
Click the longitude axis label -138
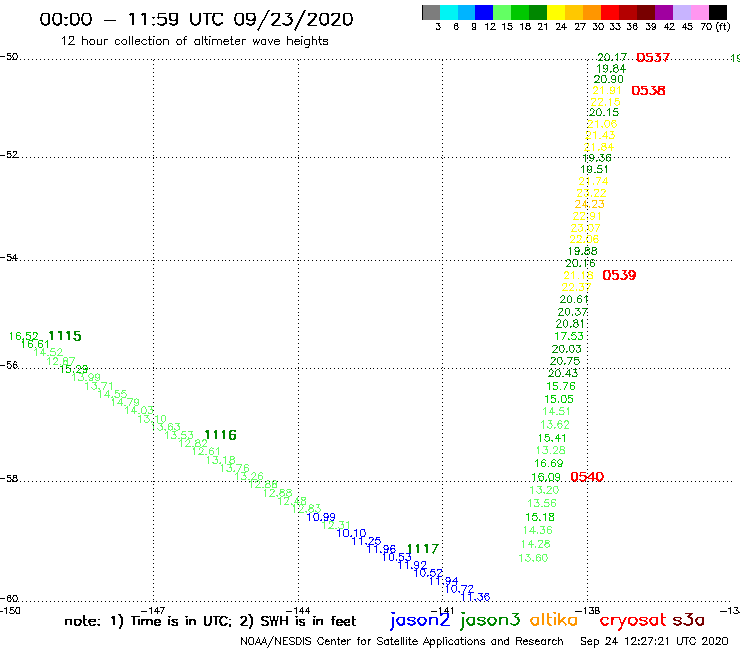click(x=588, y=611)
